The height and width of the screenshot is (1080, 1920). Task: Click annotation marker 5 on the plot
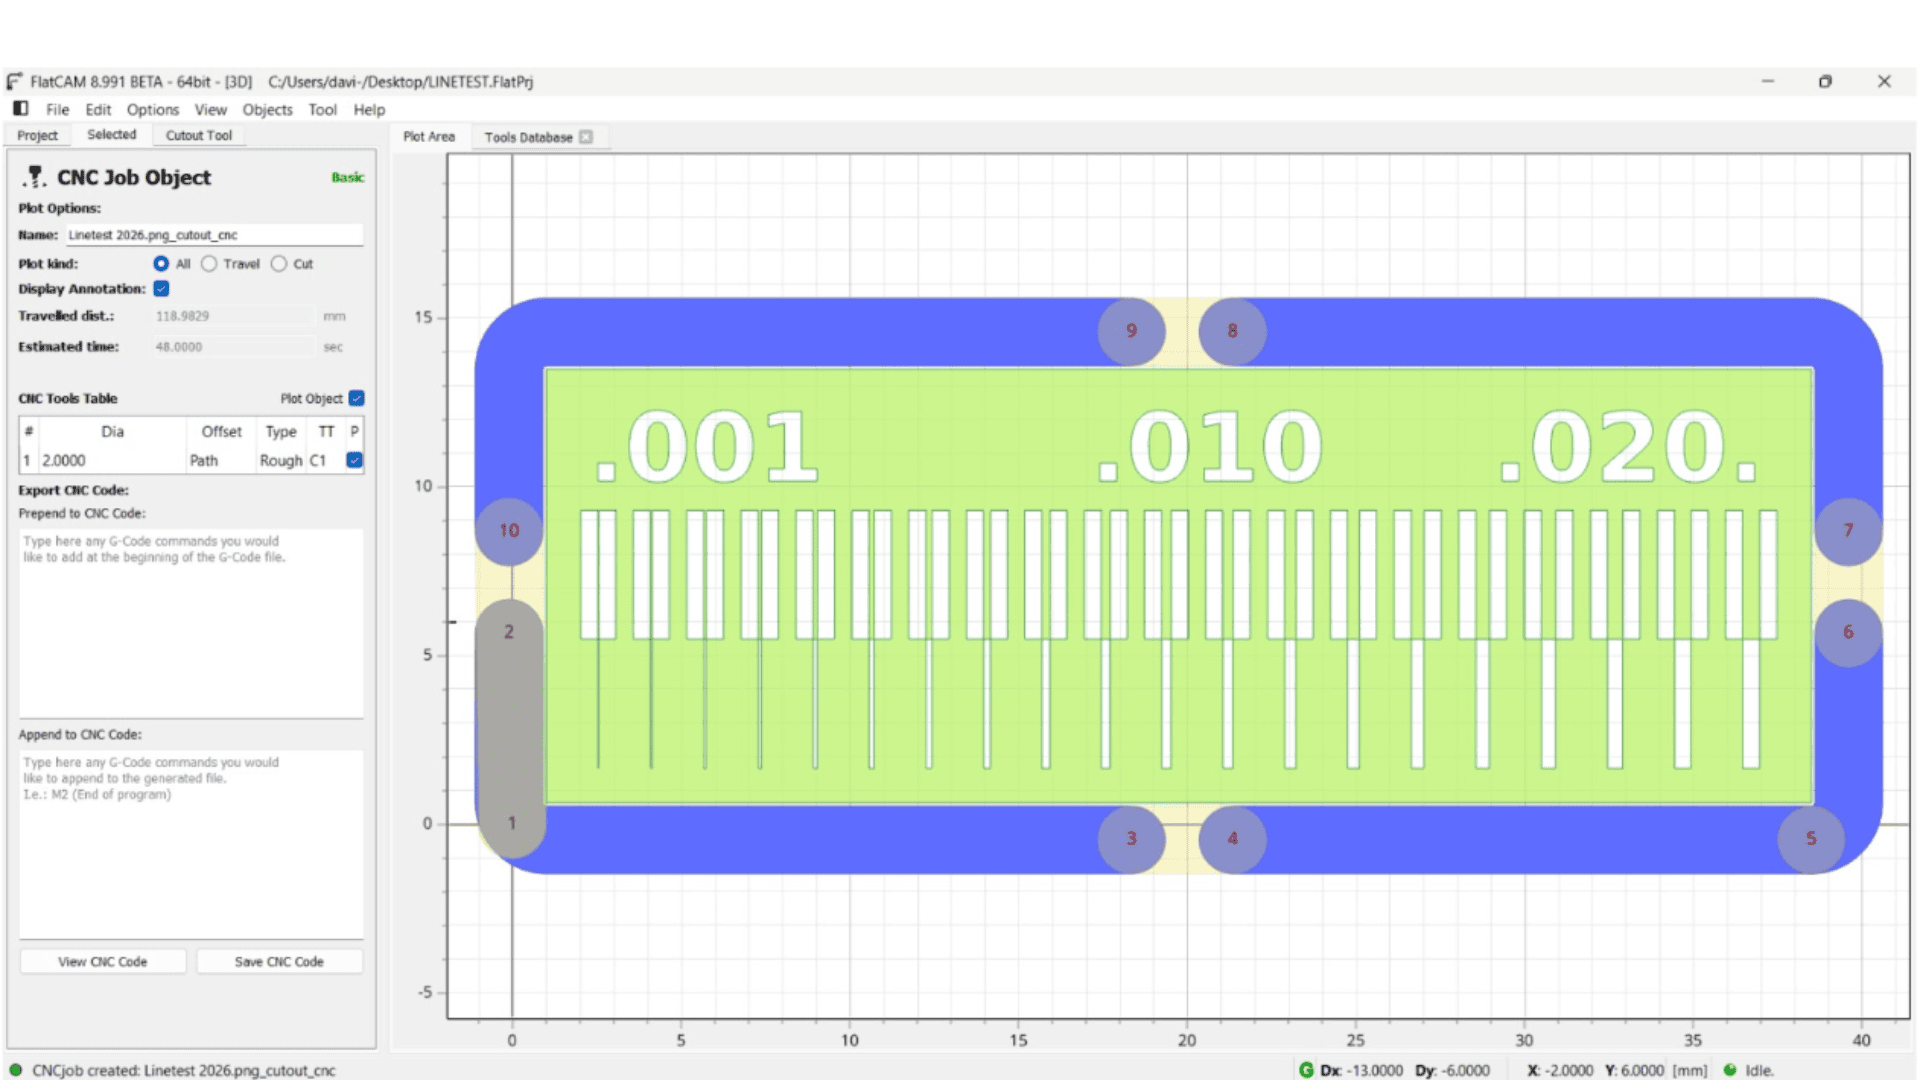coord(1810,839)
